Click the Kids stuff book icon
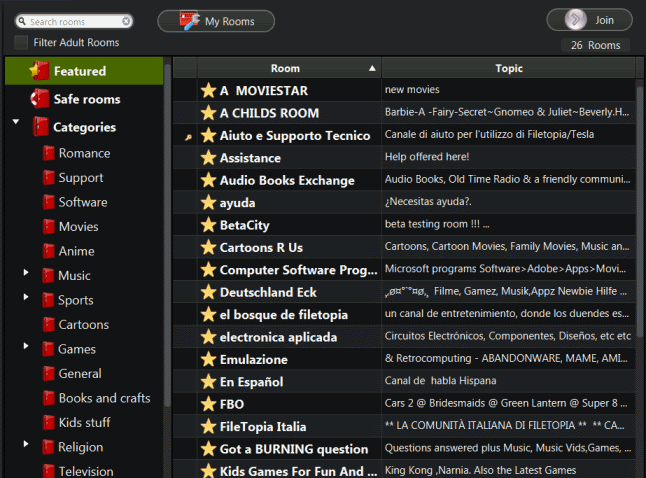Viewport: 646px width, 478px height. click(49, 422)
